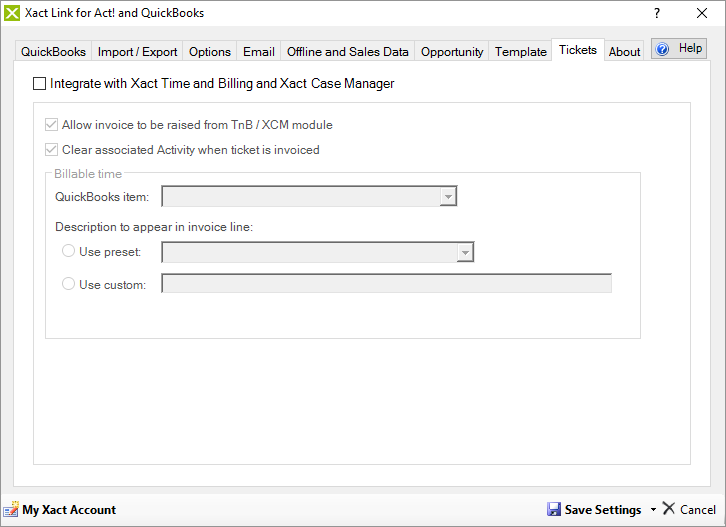
Task: Open the Template tab
Action: click(x=520, y=51)
